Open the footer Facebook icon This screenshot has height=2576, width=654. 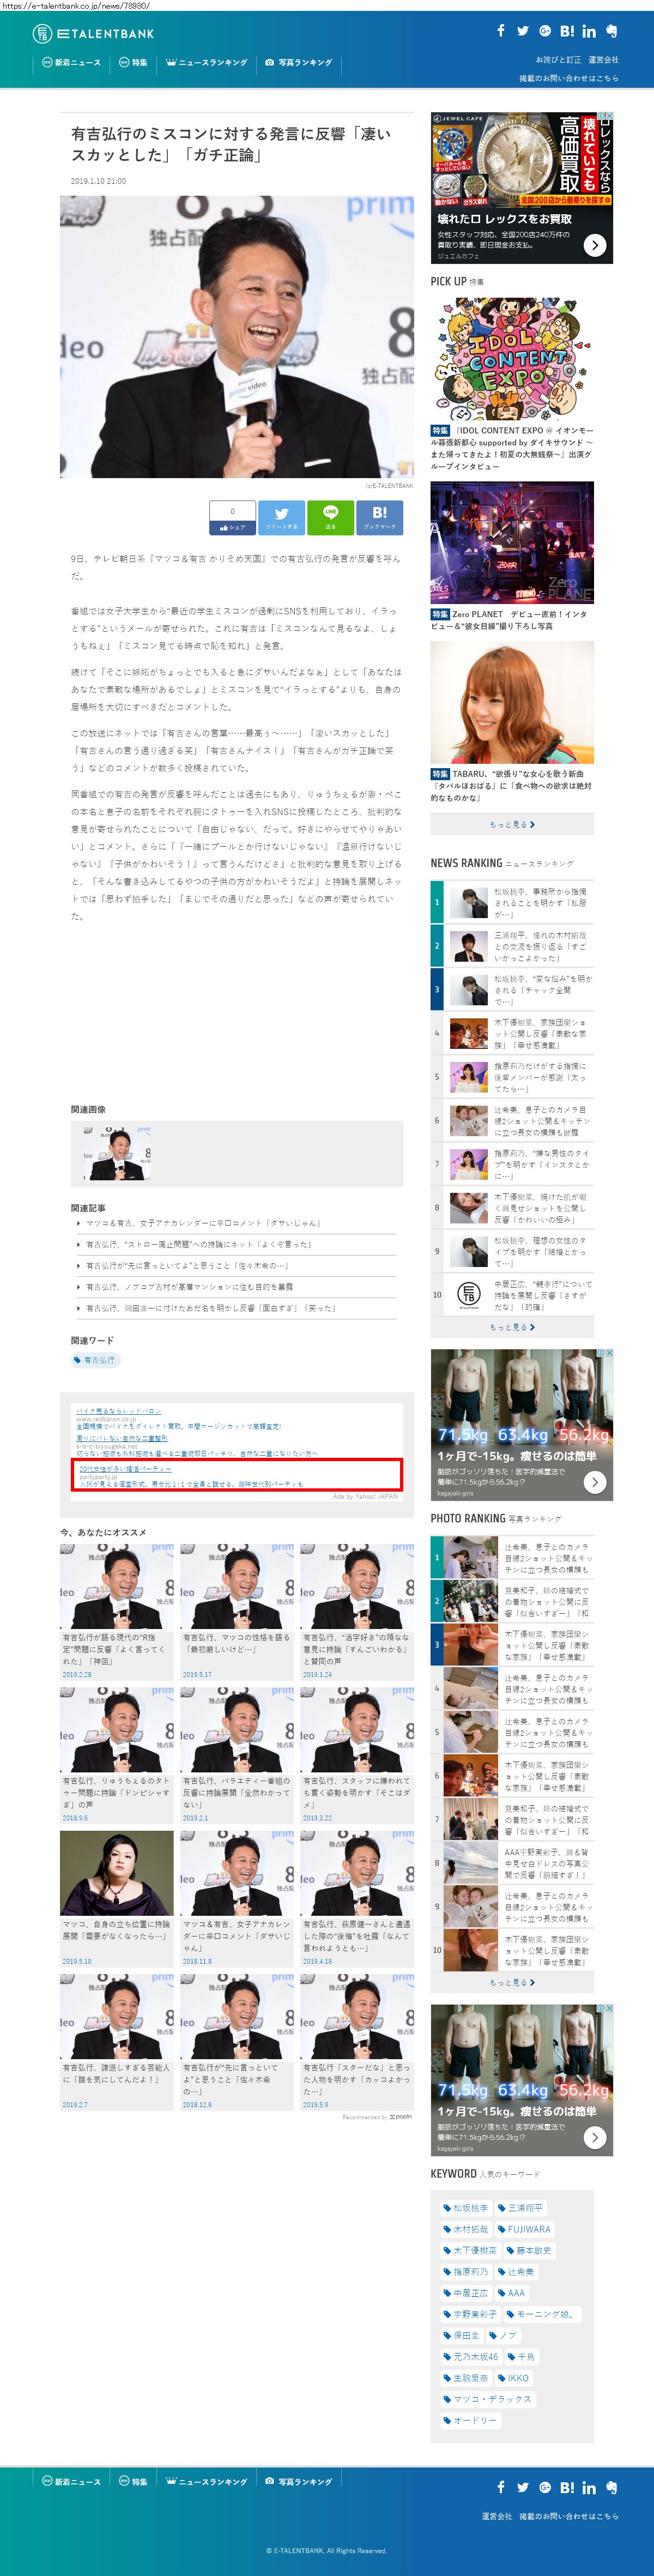(501, 2487)
